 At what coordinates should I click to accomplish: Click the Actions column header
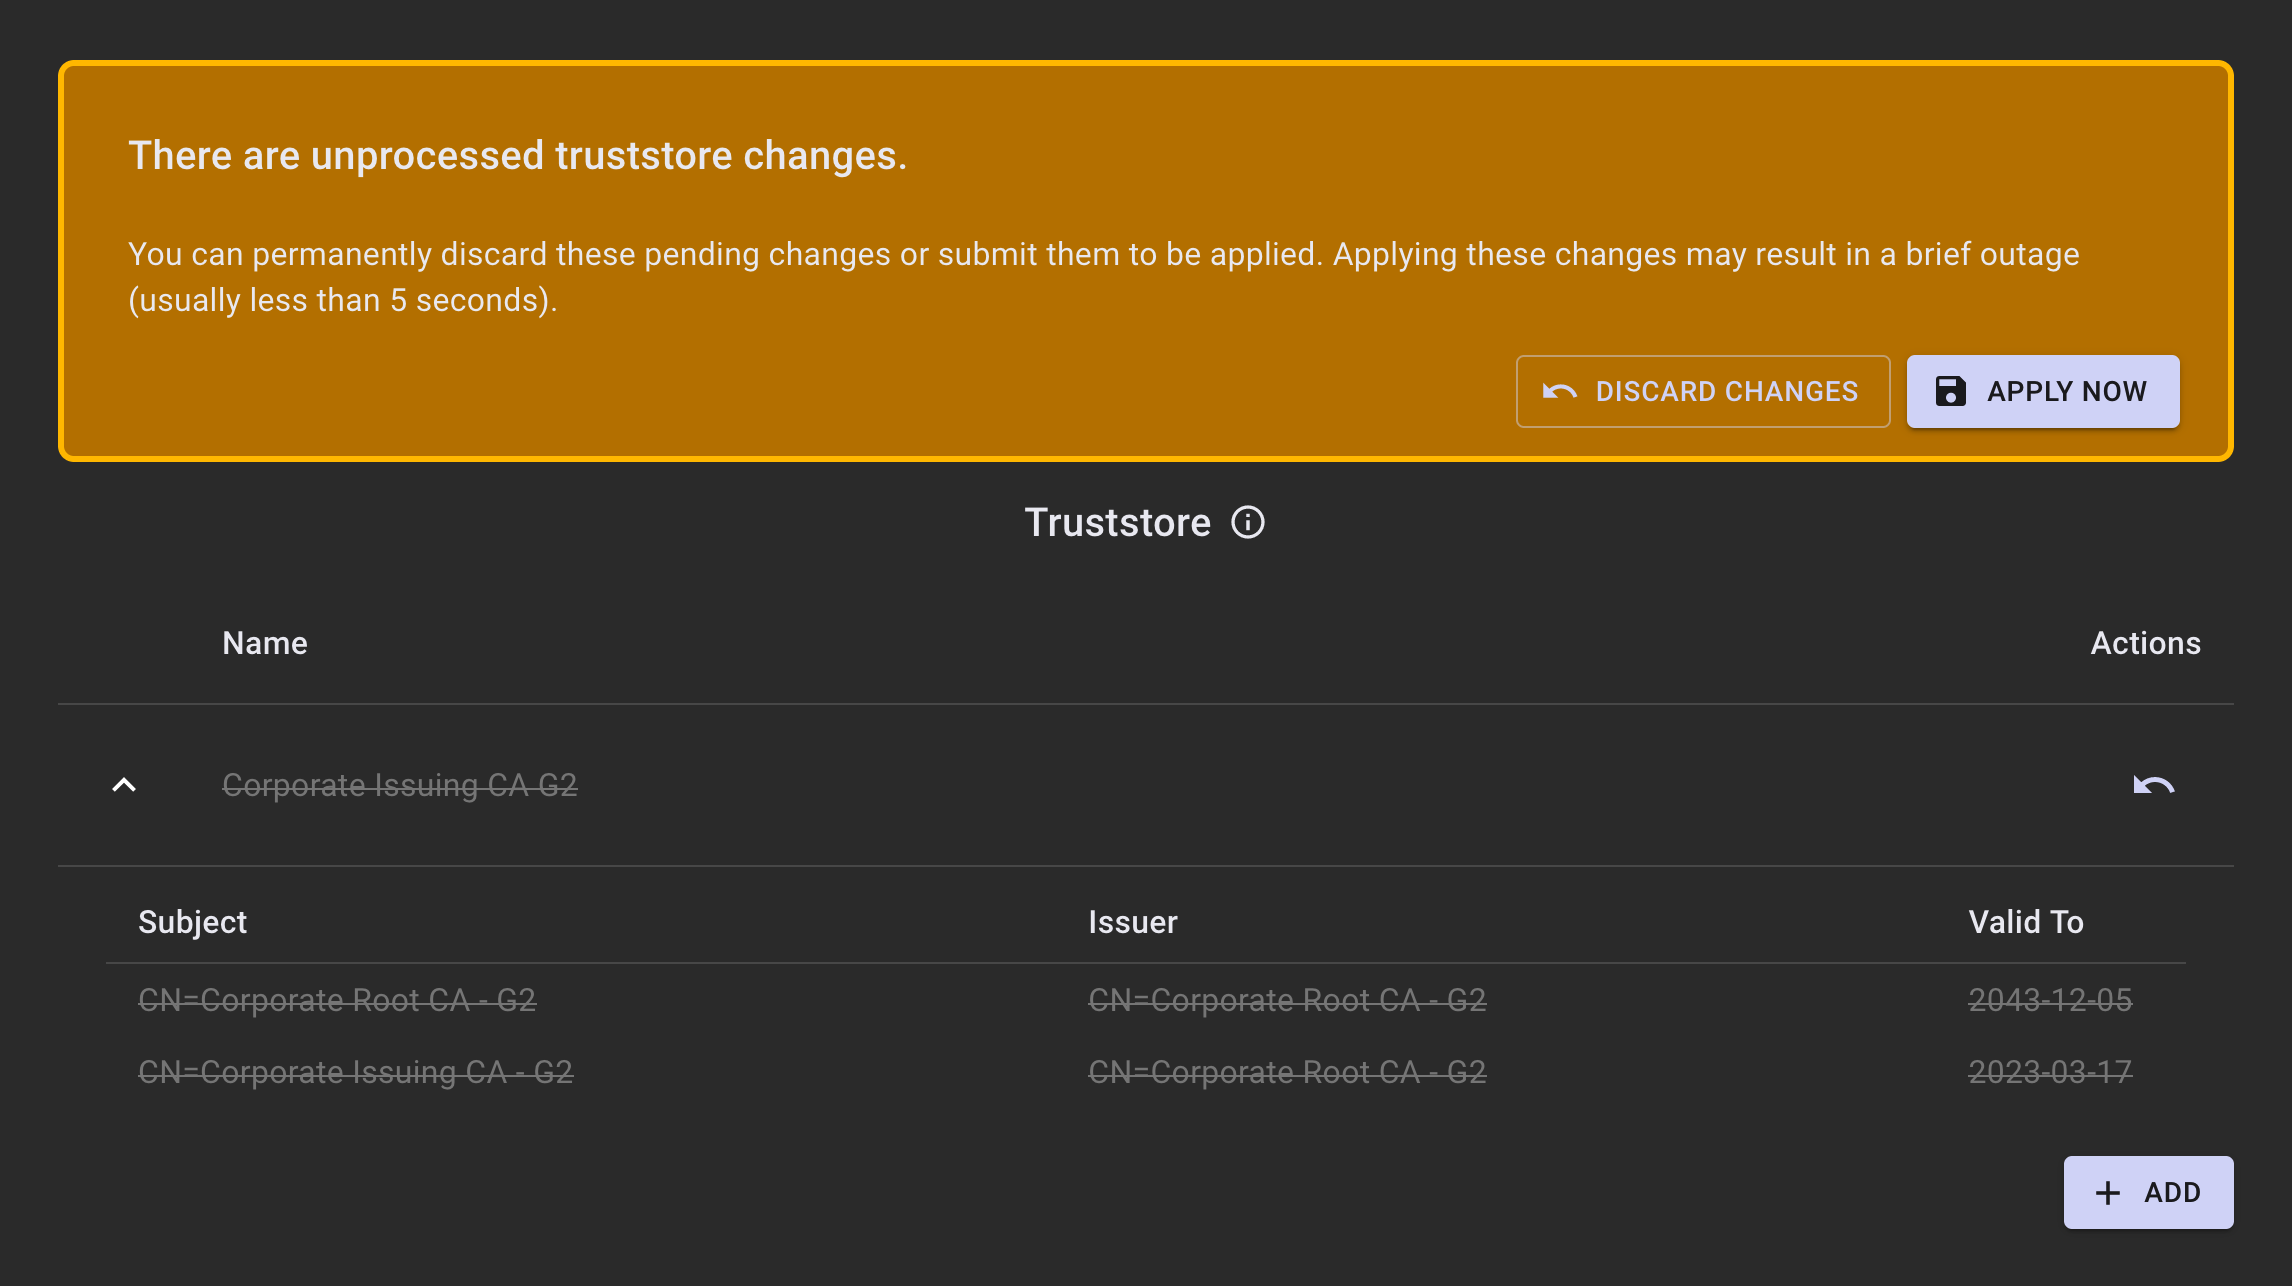coord(2145,643)
